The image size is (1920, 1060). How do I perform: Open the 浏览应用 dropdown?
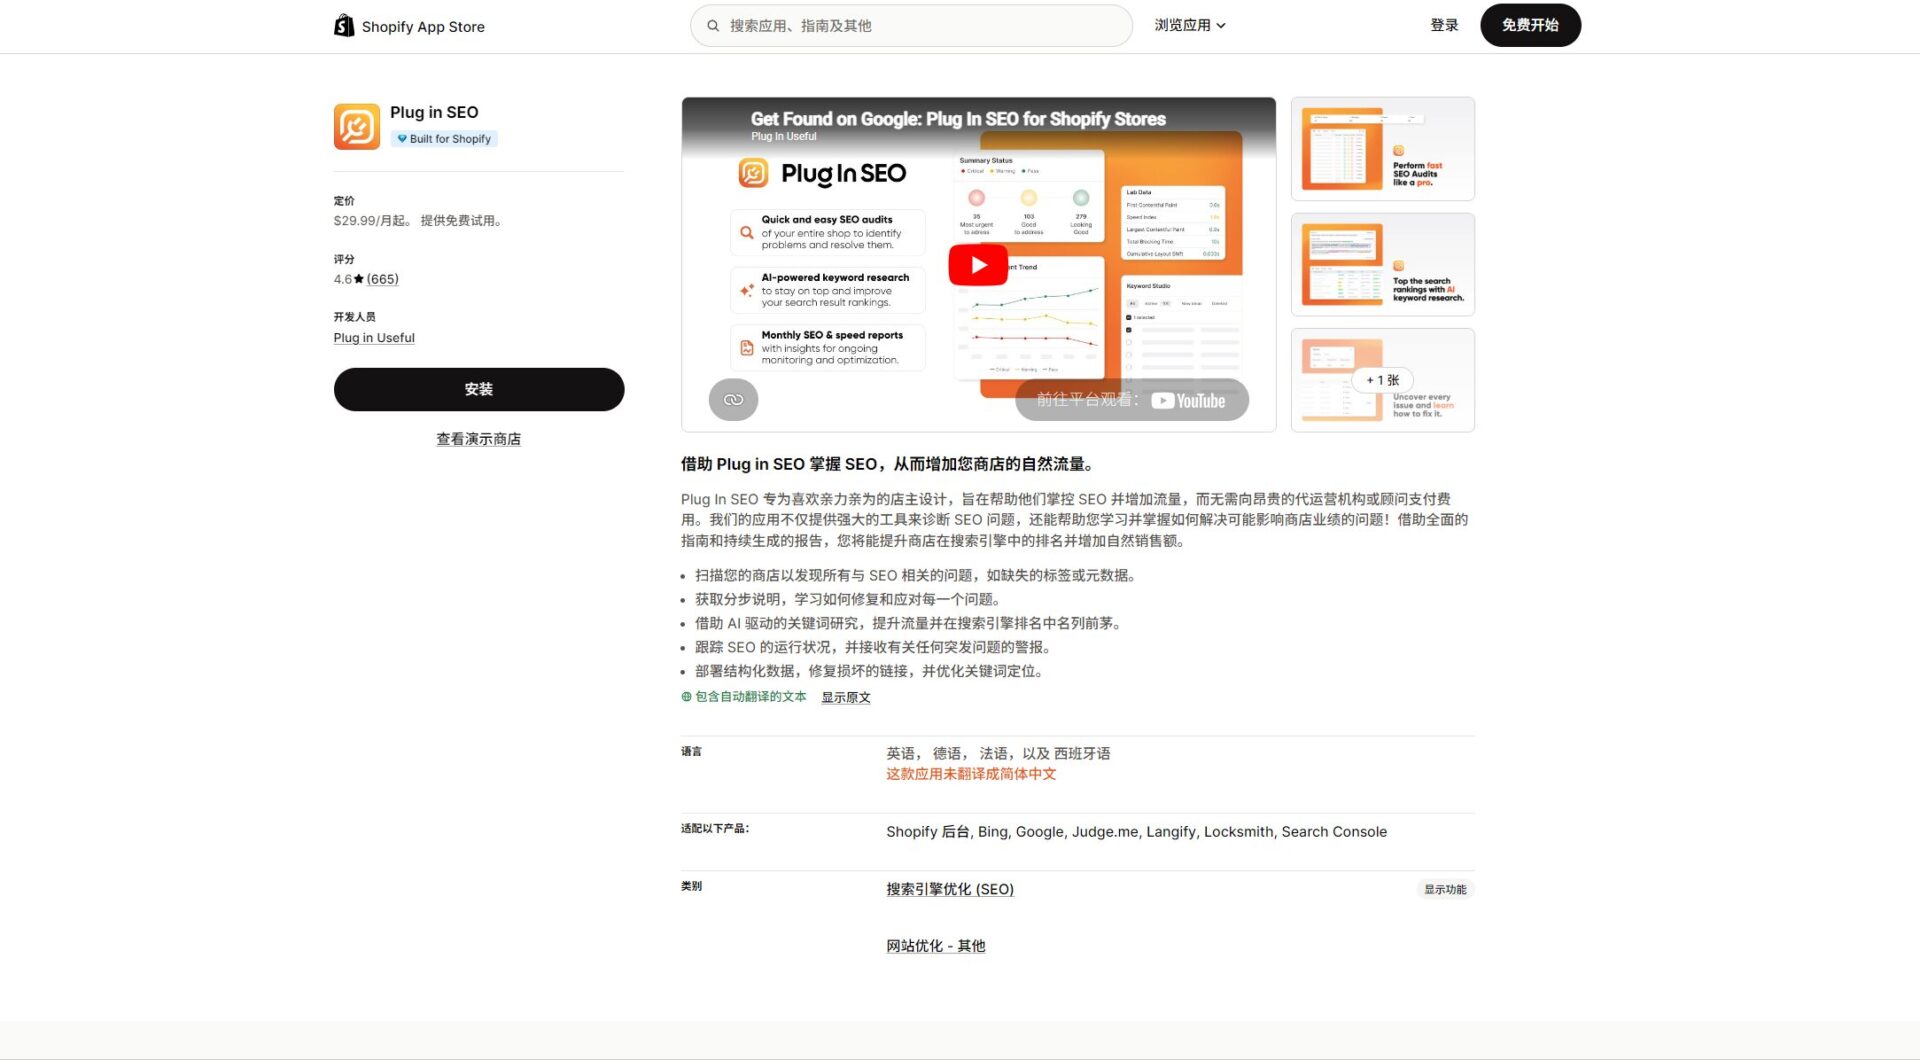click(x=1190, y=25)
